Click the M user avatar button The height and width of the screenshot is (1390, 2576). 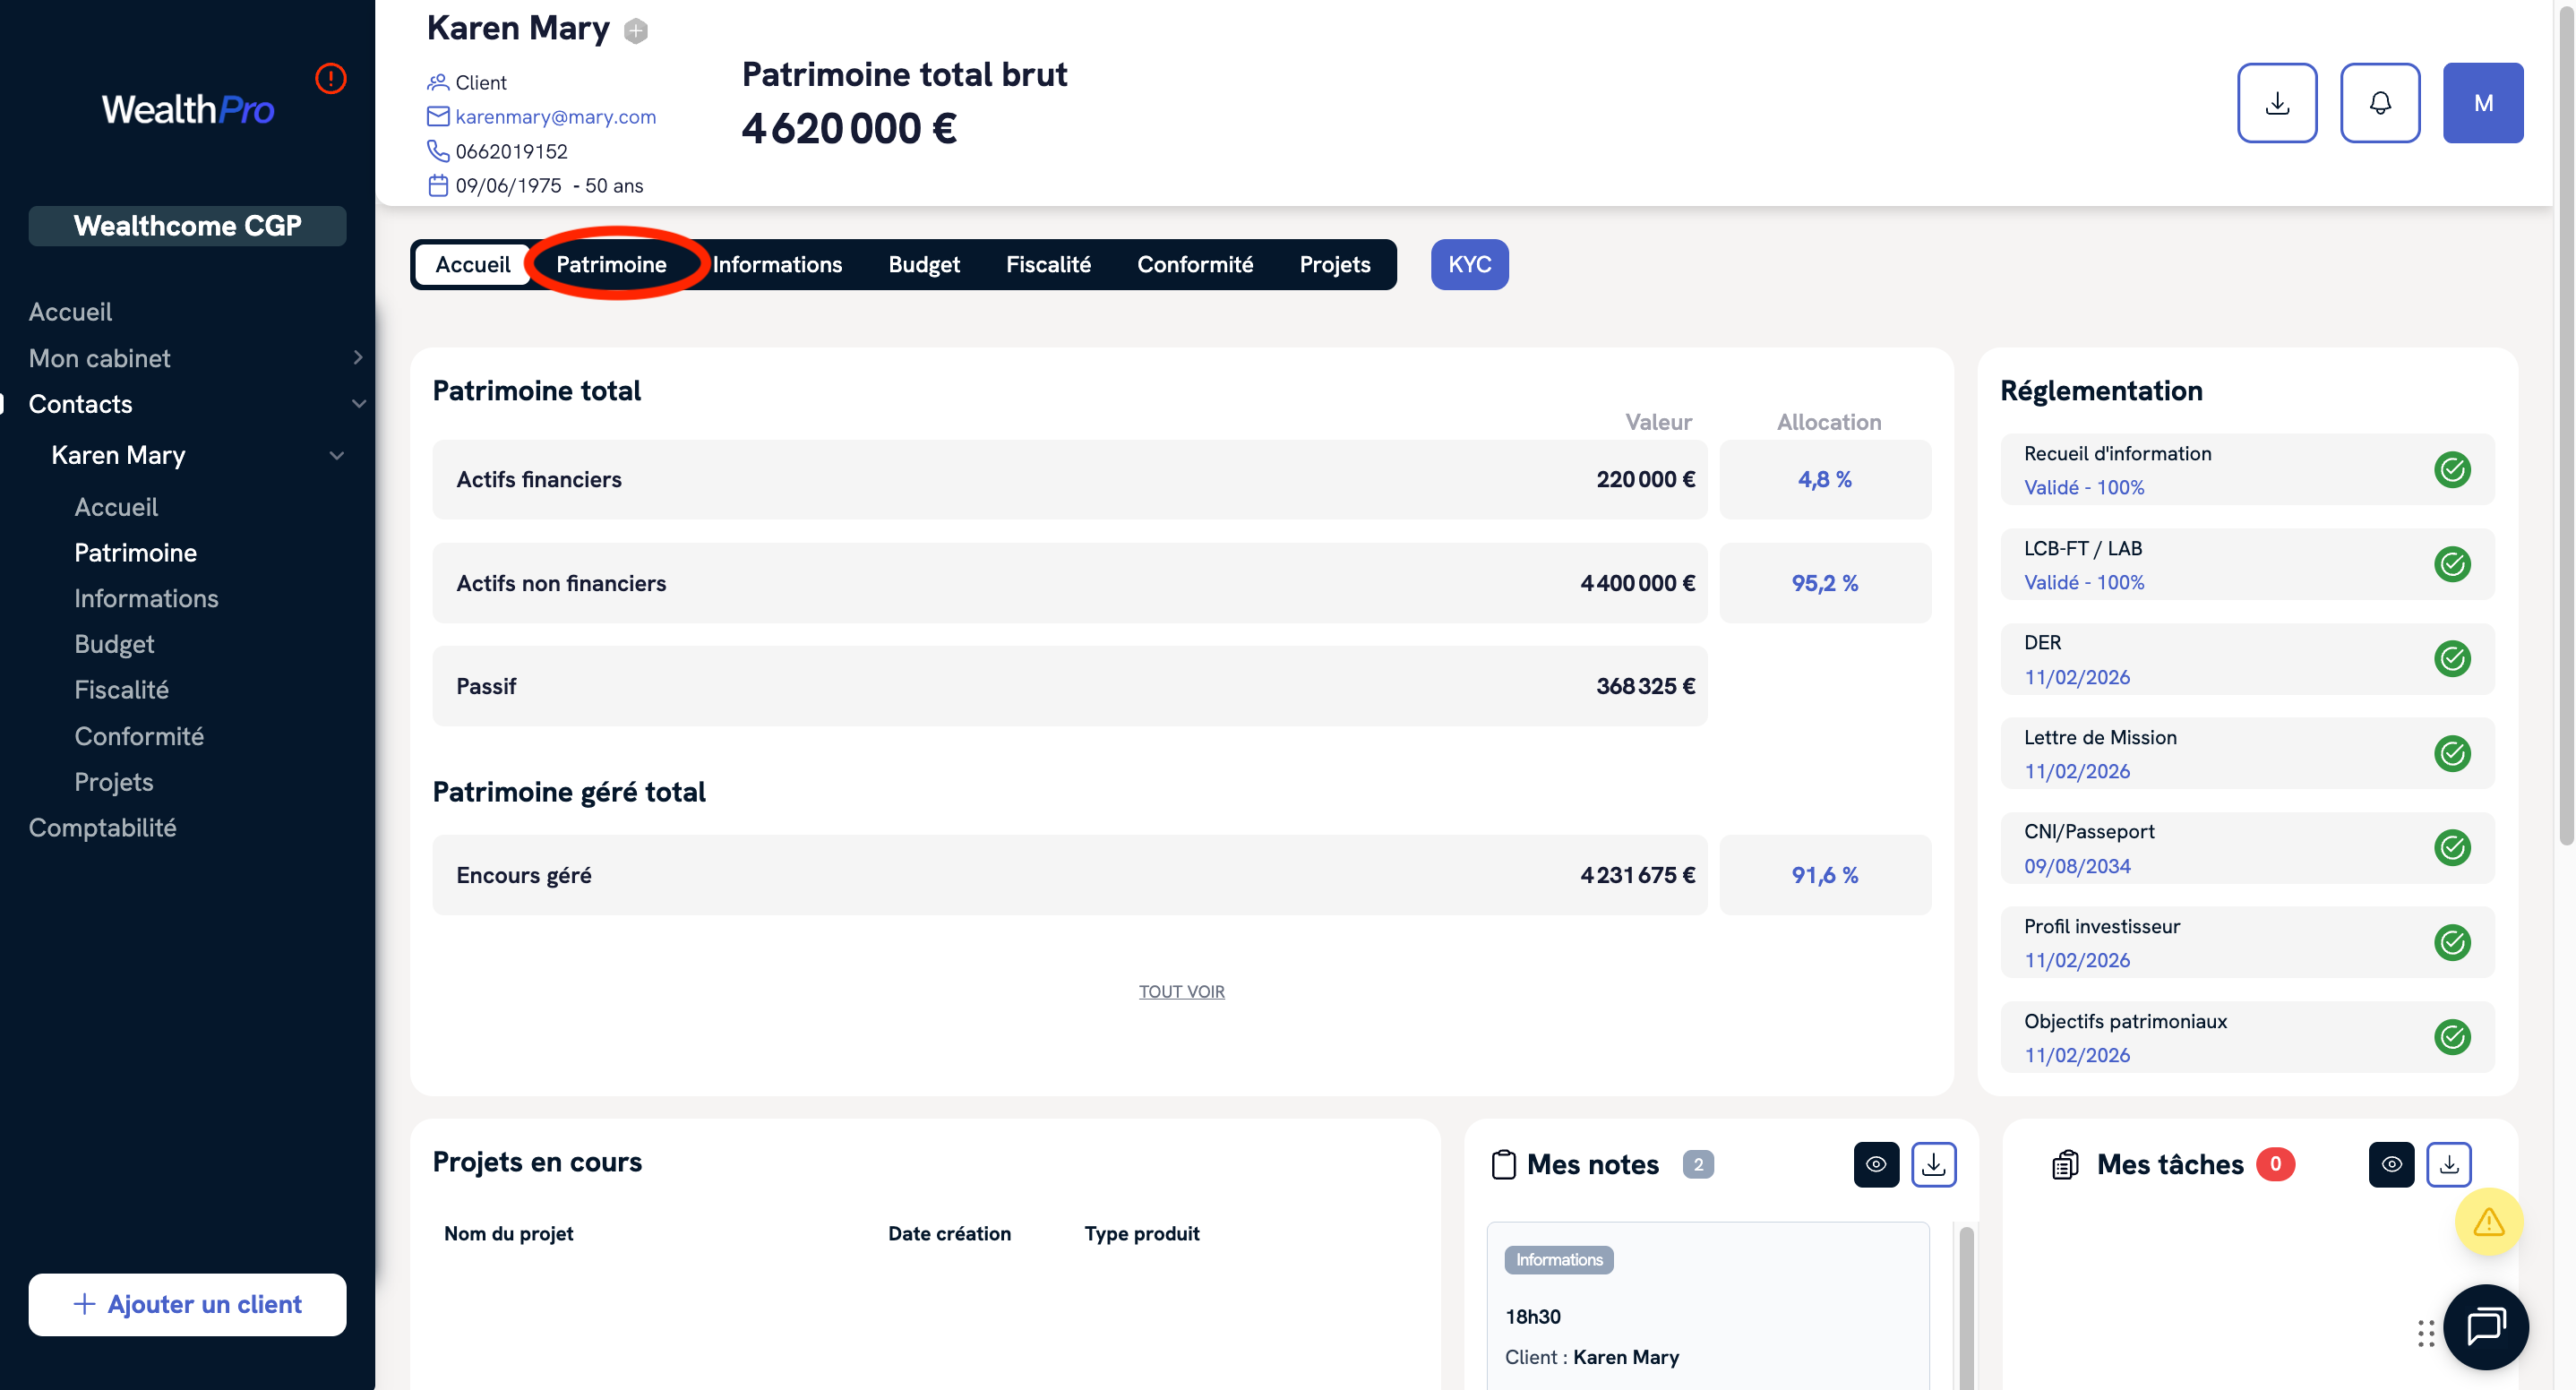2482,103
